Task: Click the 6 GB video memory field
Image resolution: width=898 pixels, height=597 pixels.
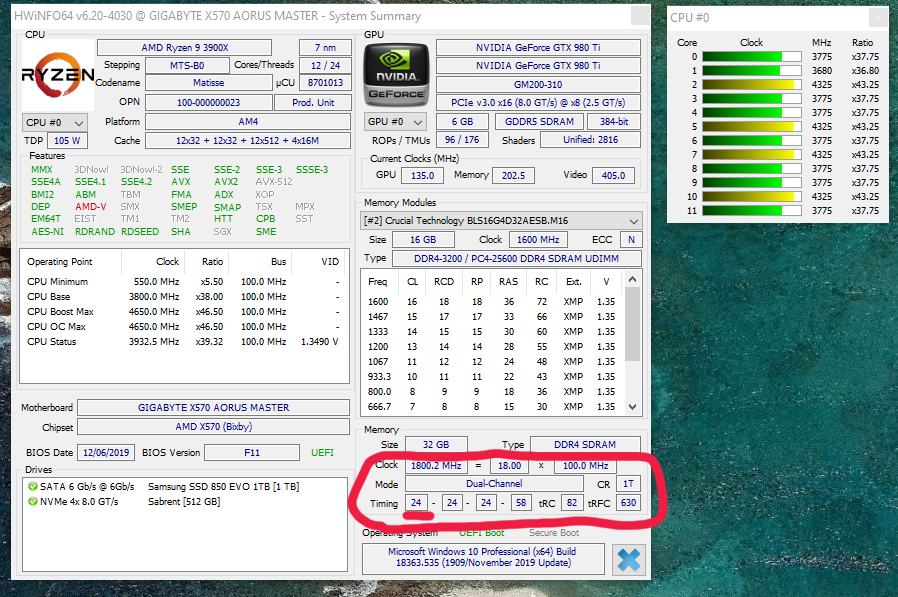Action: pyautogui.click(x=462, y=121)
